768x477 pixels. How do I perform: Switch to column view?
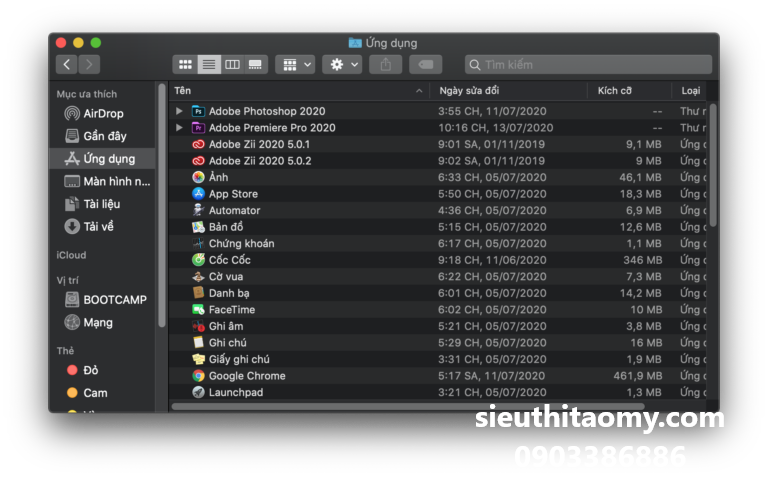coord(232,64)
